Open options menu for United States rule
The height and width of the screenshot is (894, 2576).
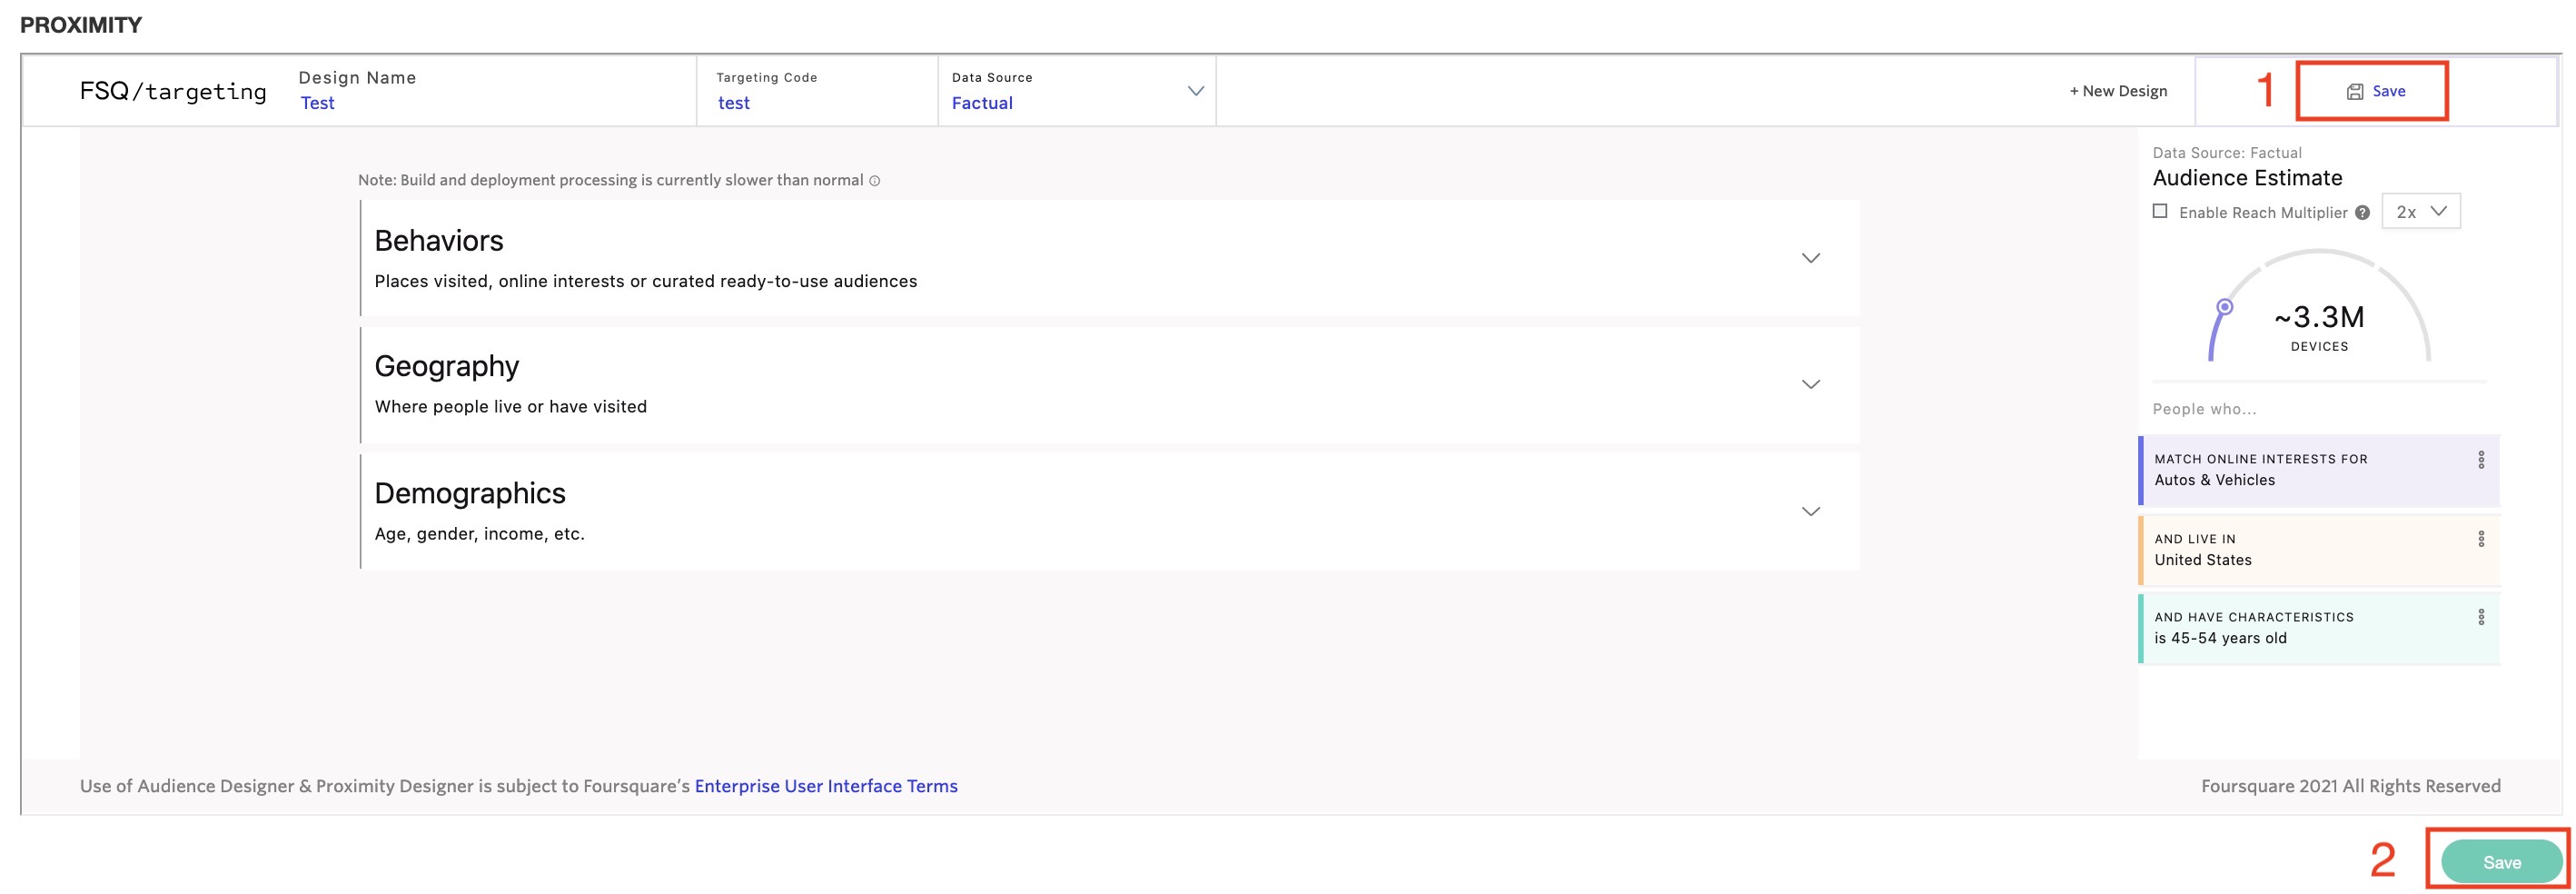click(2480, 539)
